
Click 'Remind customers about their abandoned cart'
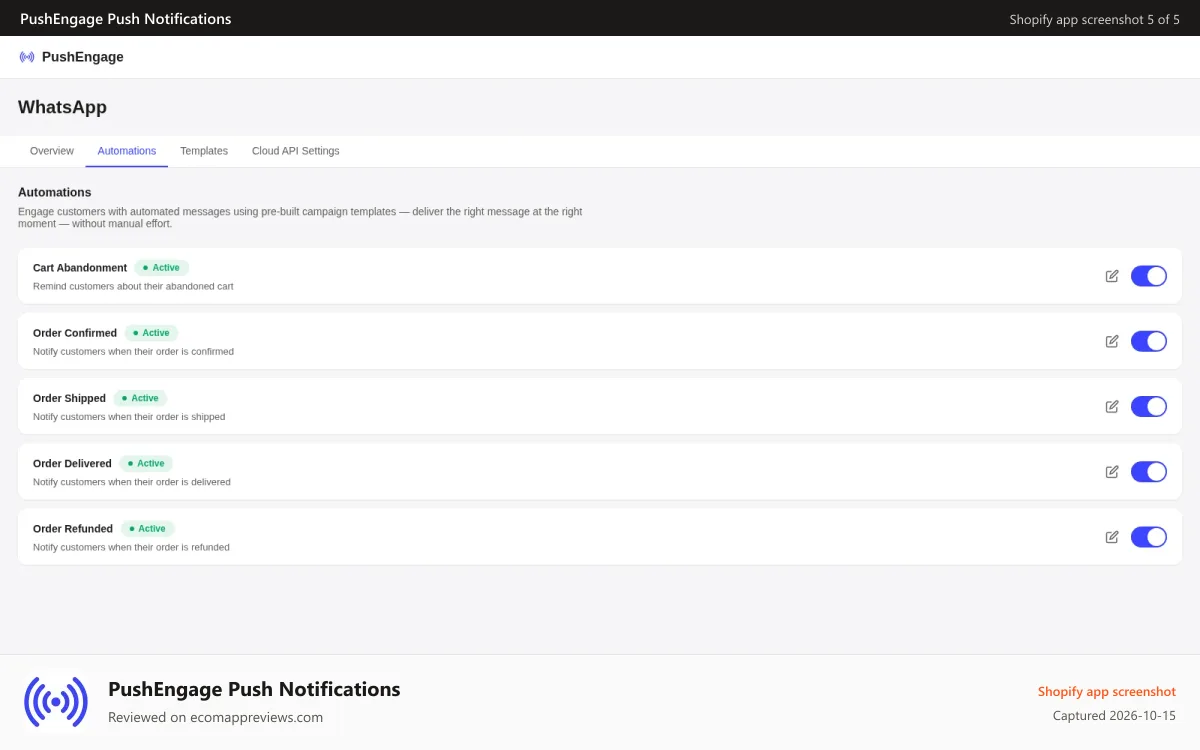133,286
